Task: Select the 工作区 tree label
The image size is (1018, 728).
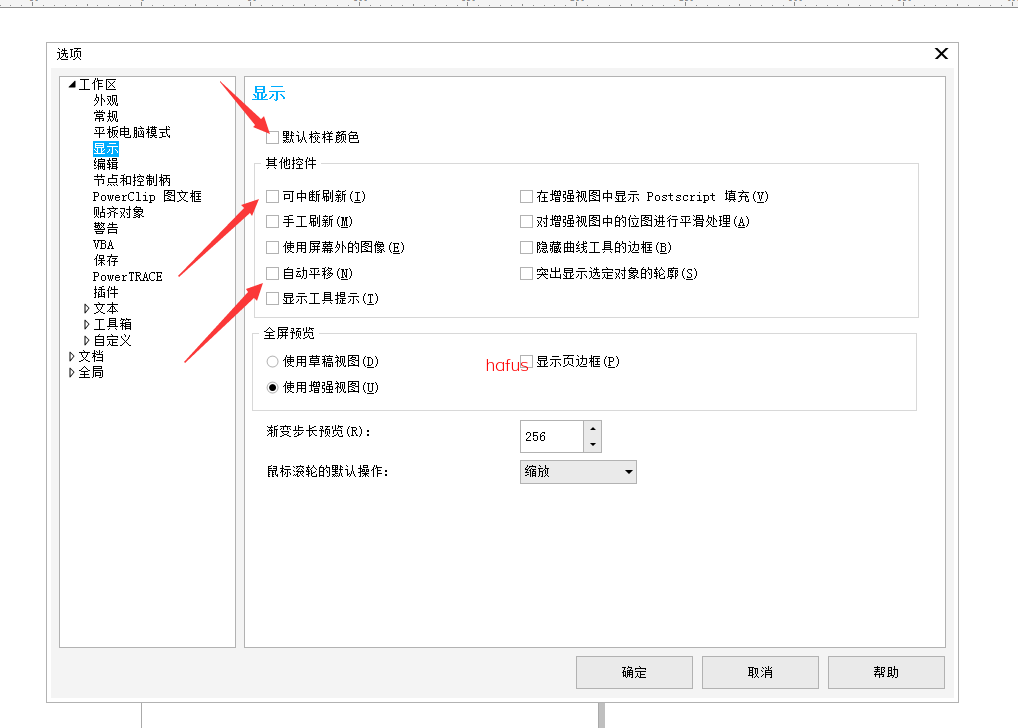Action: 97,84
